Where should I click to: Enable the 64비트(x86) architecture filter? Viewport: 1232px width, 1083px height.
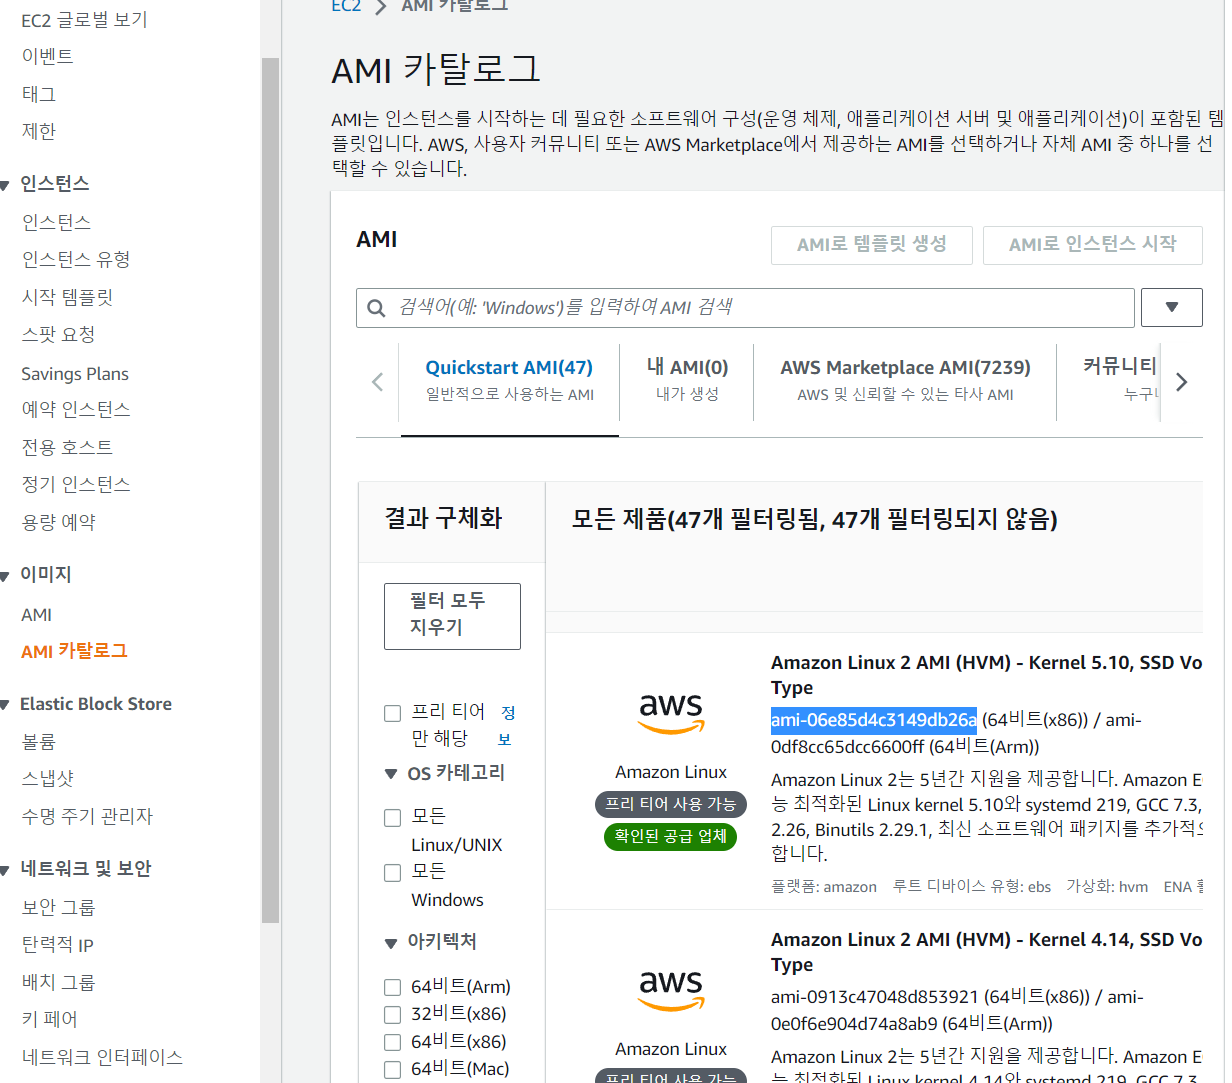(x=393, y=1042)
